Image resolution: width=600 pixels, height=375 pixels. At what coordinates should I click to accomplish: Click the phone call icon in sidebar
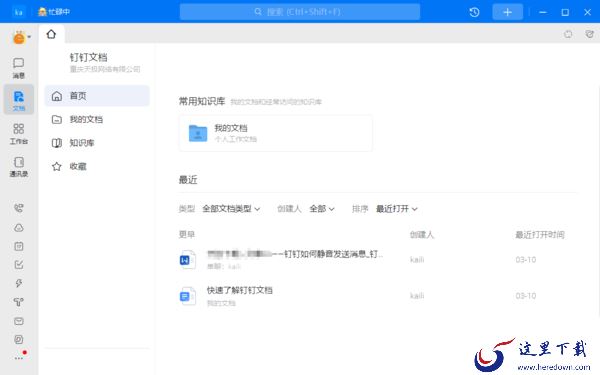pos(19,208)
